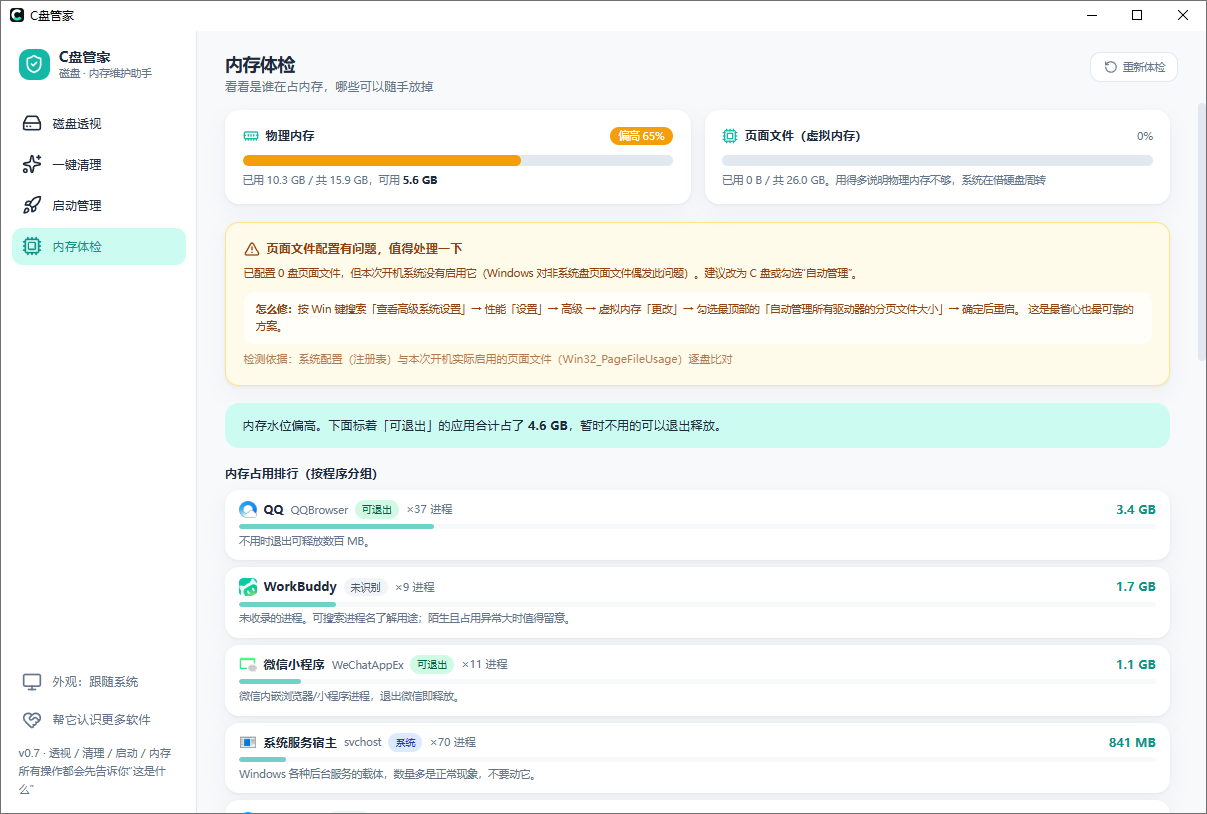Click the QQ memory usage bar
This screenshot has width=1207, height=814.
coord(697,526)
